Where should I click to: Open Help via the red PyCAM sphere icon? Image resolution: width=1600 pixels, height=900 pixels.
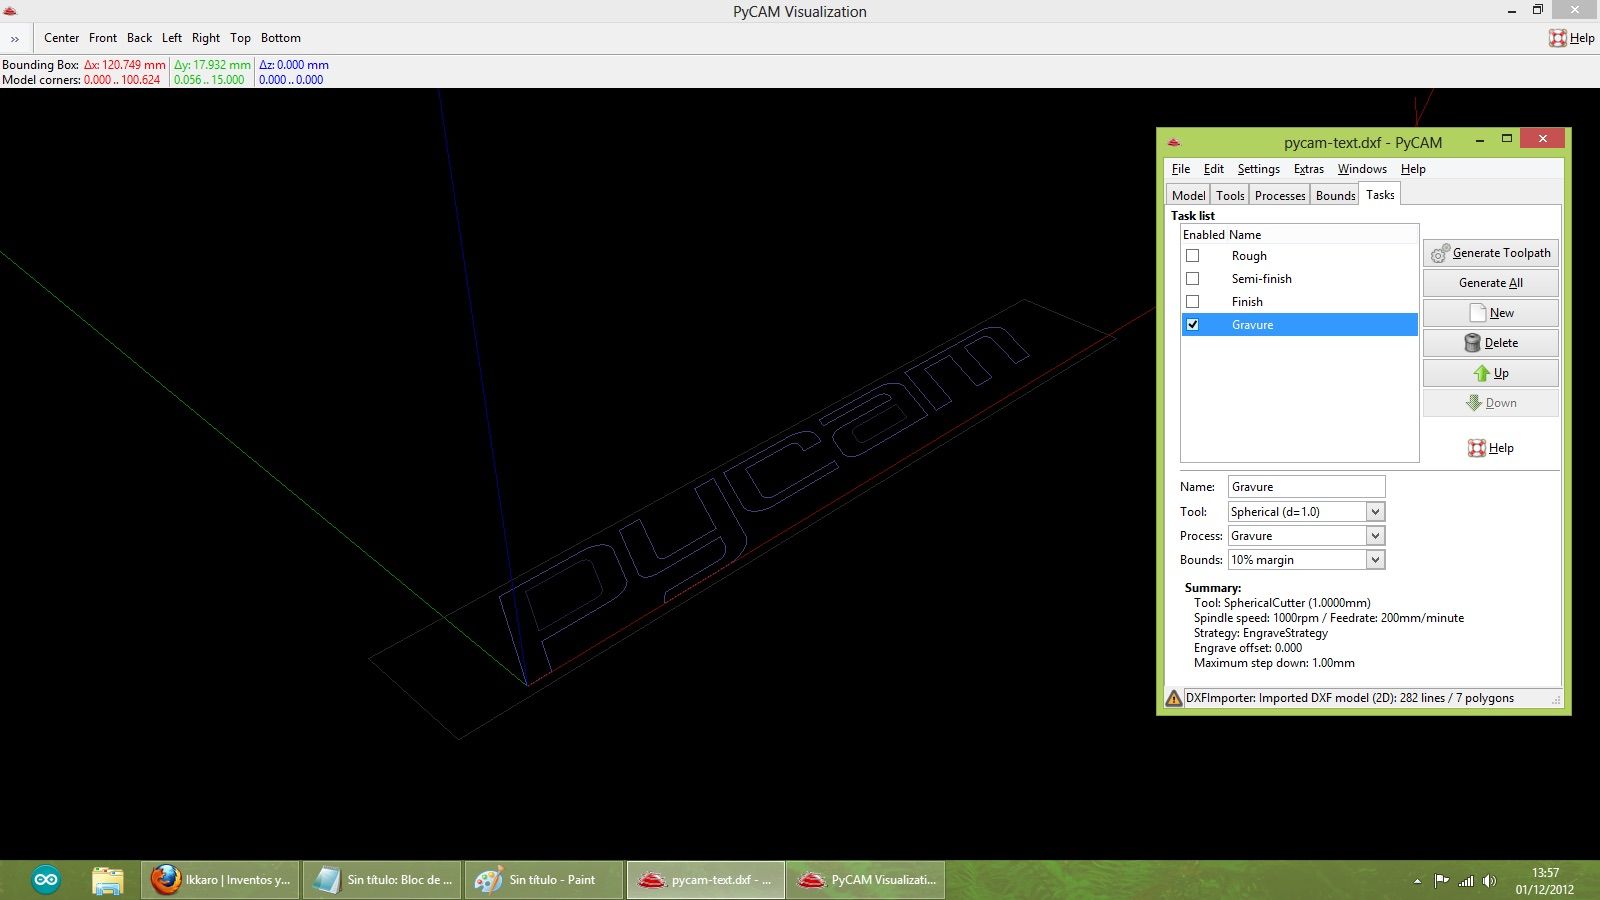pos(1475,448)
